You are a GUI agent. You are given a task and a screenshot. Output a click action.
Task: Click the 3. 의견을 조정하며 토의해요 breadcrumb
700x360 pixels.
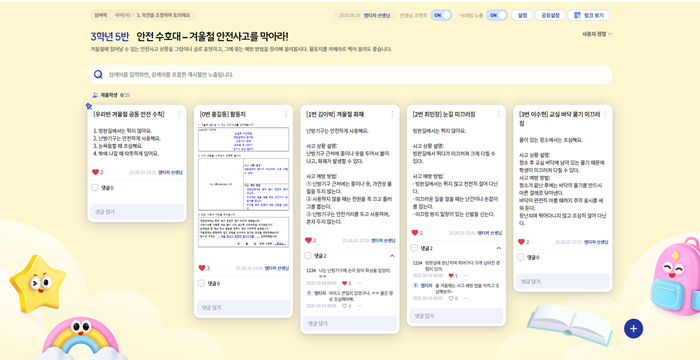point(163,15)
